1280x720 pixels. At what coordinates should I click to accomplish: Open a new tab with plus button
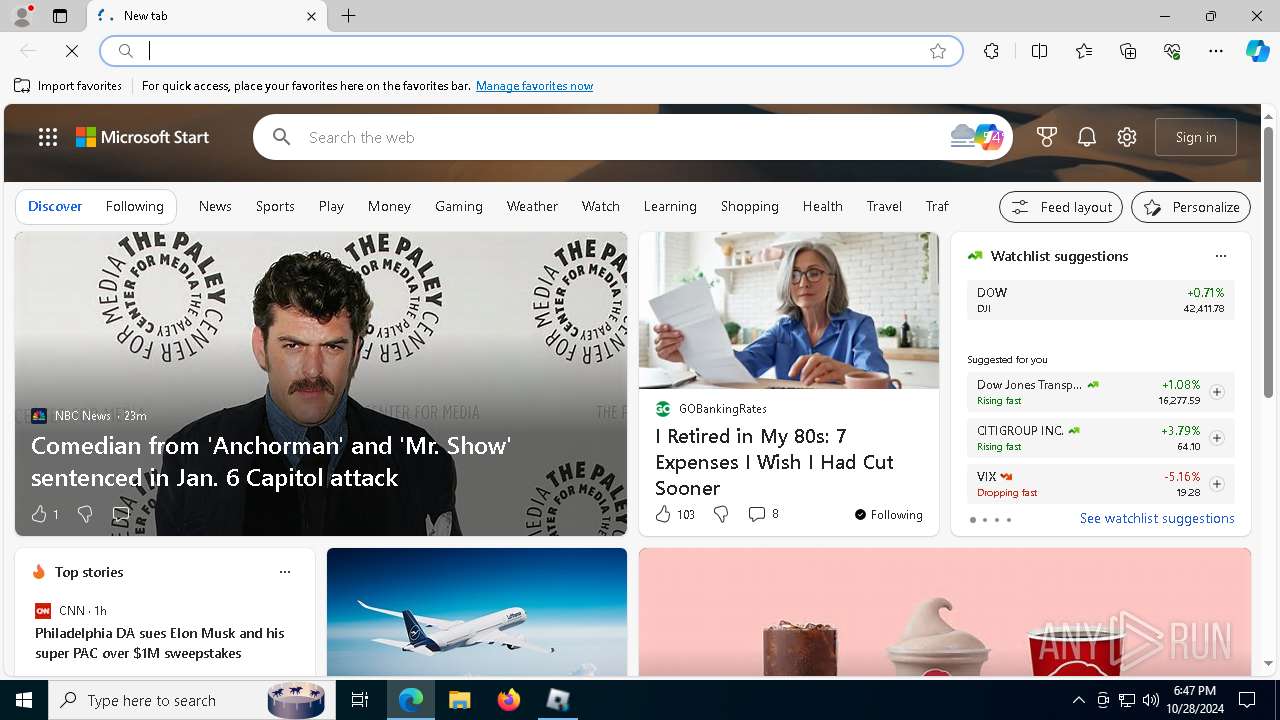(349, 16)
